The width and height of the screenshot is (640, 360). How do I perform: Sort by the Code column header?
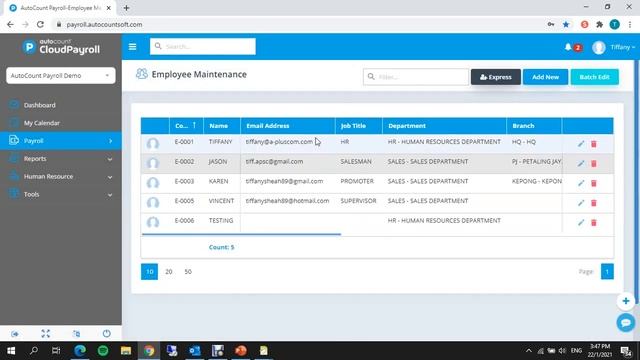click(x=186, y=126)
